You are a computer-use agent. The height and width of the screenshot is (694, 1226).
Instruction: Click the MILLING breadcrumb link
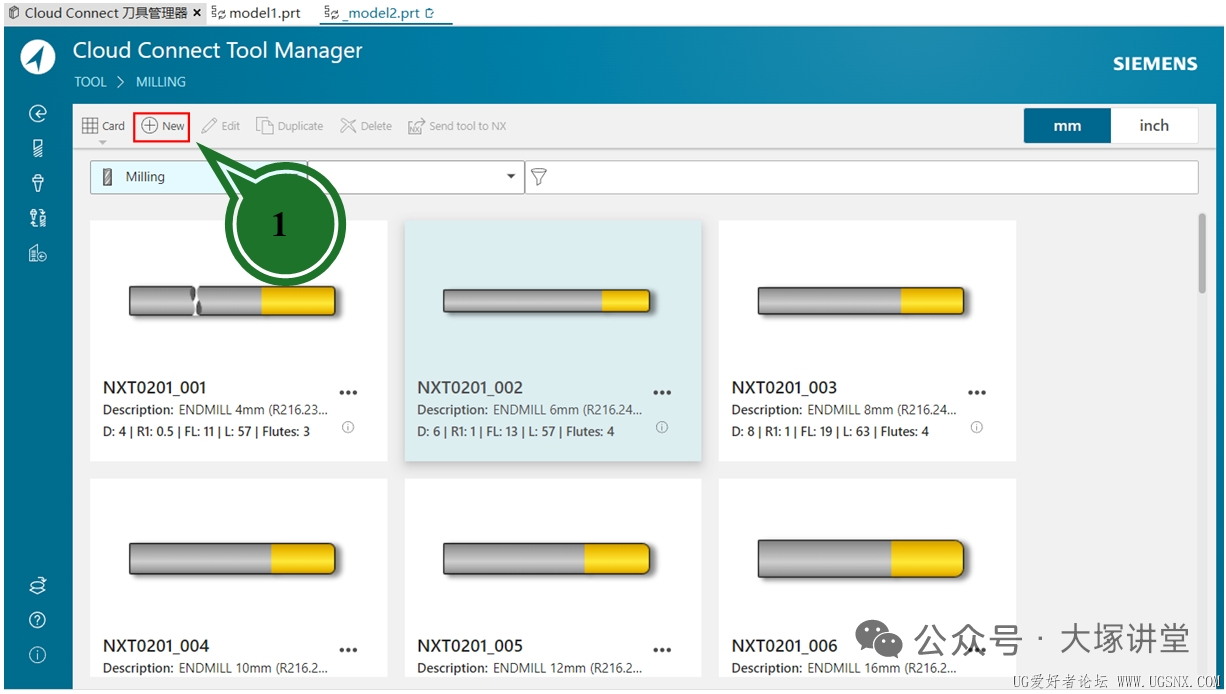tap(161, 82)
